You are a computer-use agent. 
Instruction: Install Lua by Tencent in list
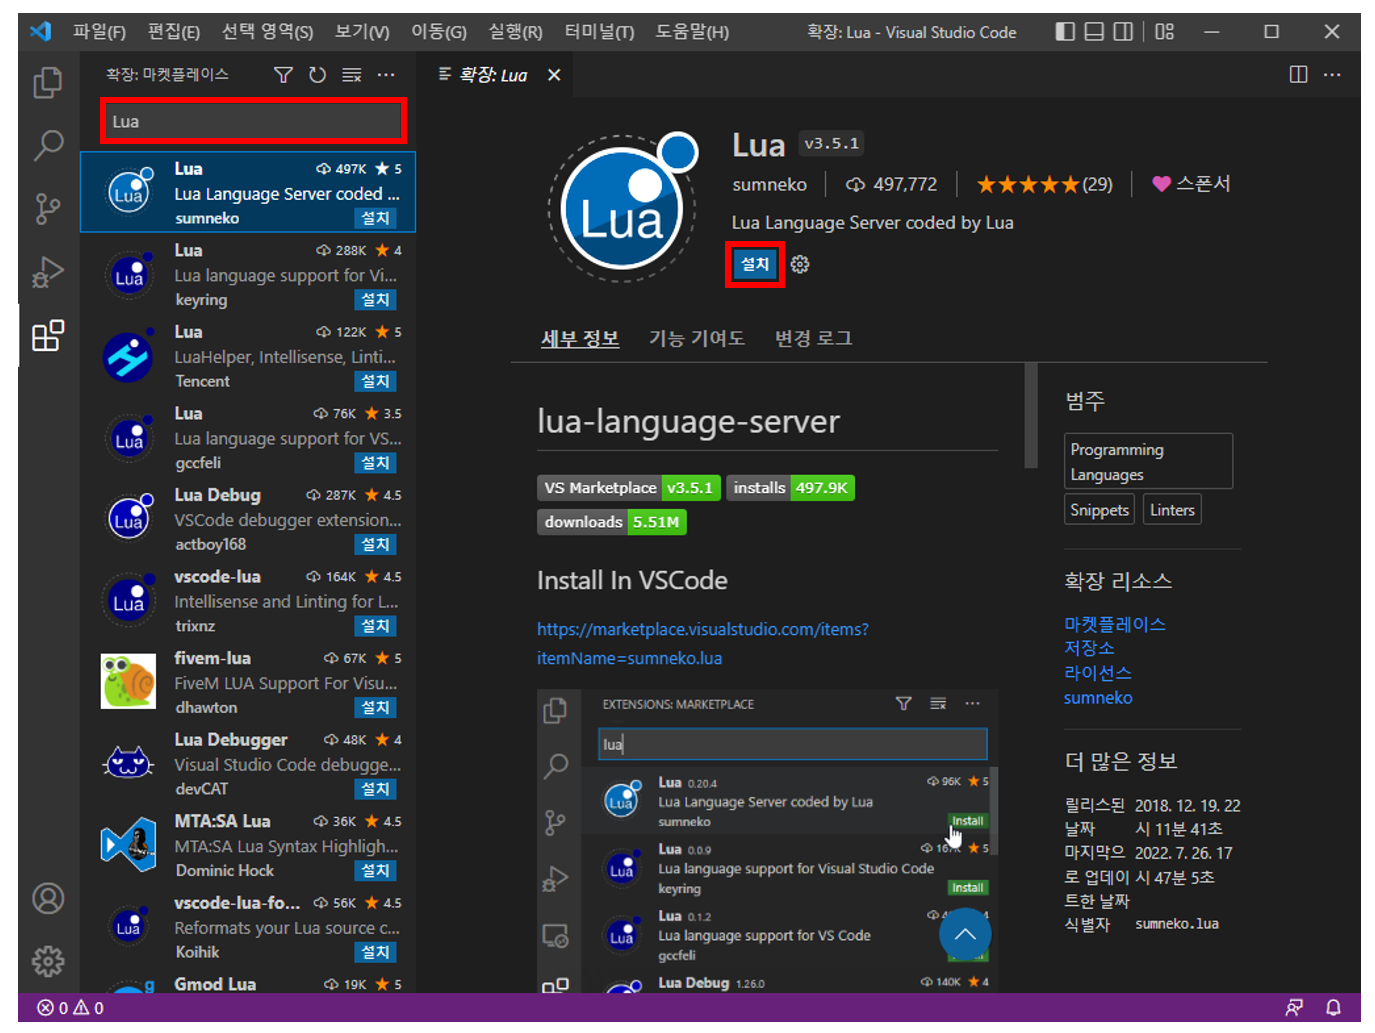coord(376,381)
